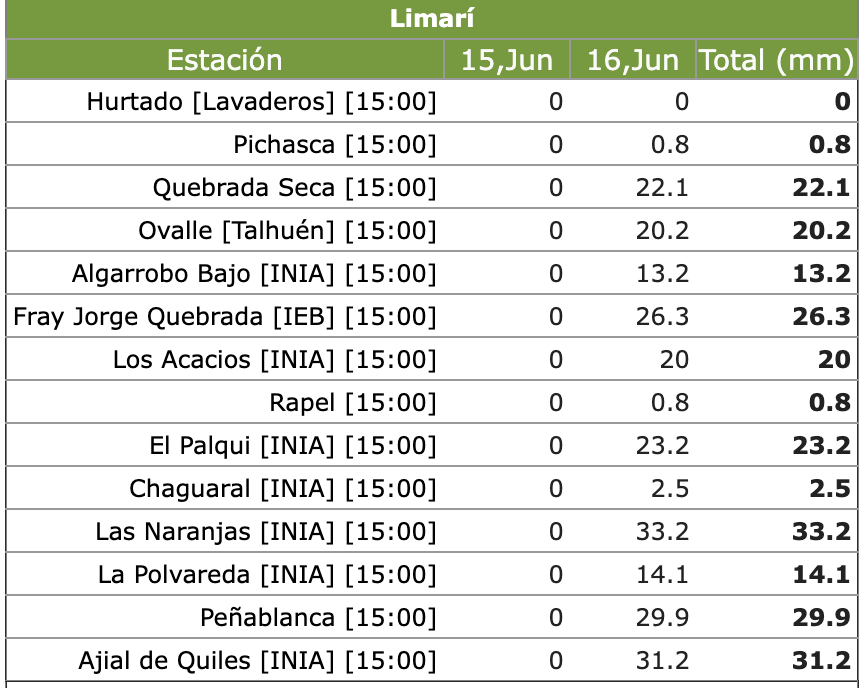Click the Las Naranjas total 33.2

pos(821,532)
